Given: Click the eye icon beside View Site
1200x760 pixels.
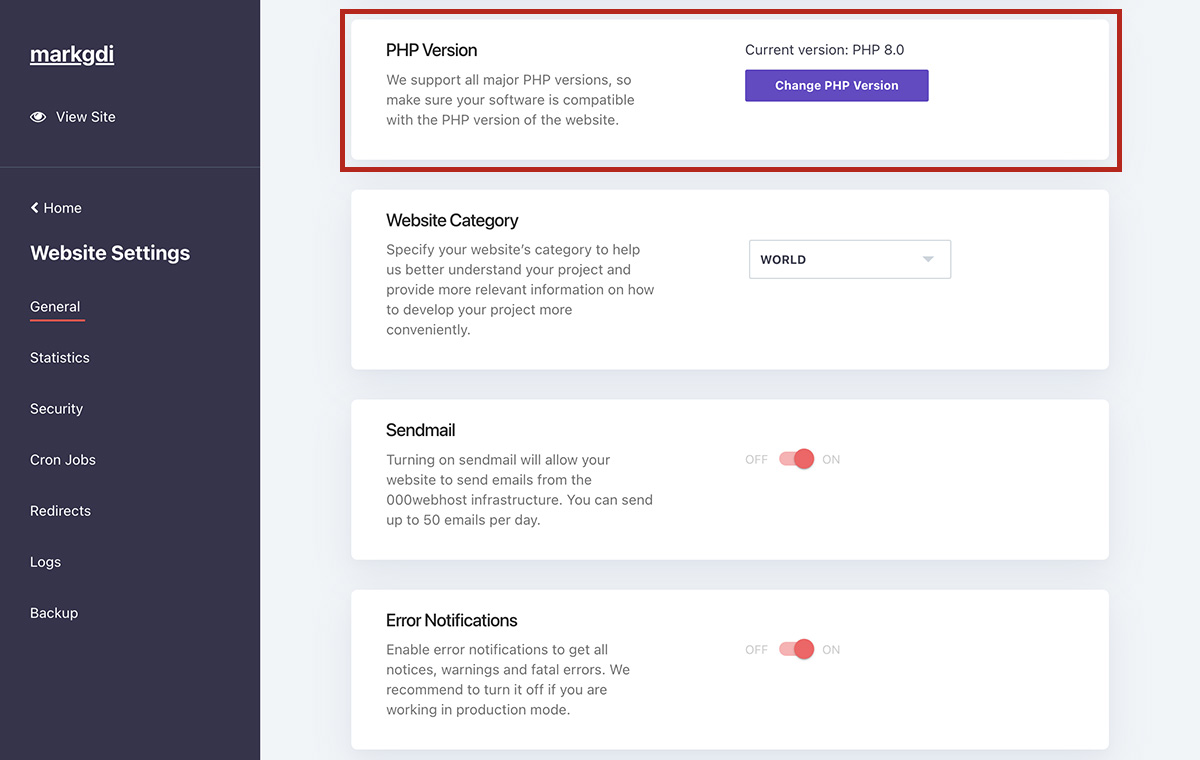Looking at the screenshot, I should click(38, 117).
